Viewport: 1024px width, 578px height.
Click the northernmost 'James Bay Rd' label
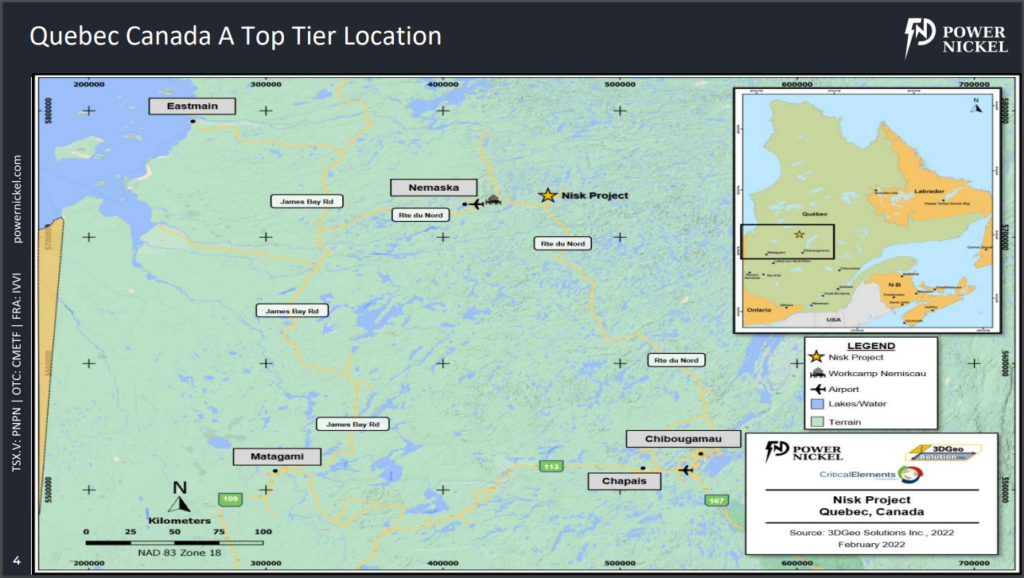307,201
